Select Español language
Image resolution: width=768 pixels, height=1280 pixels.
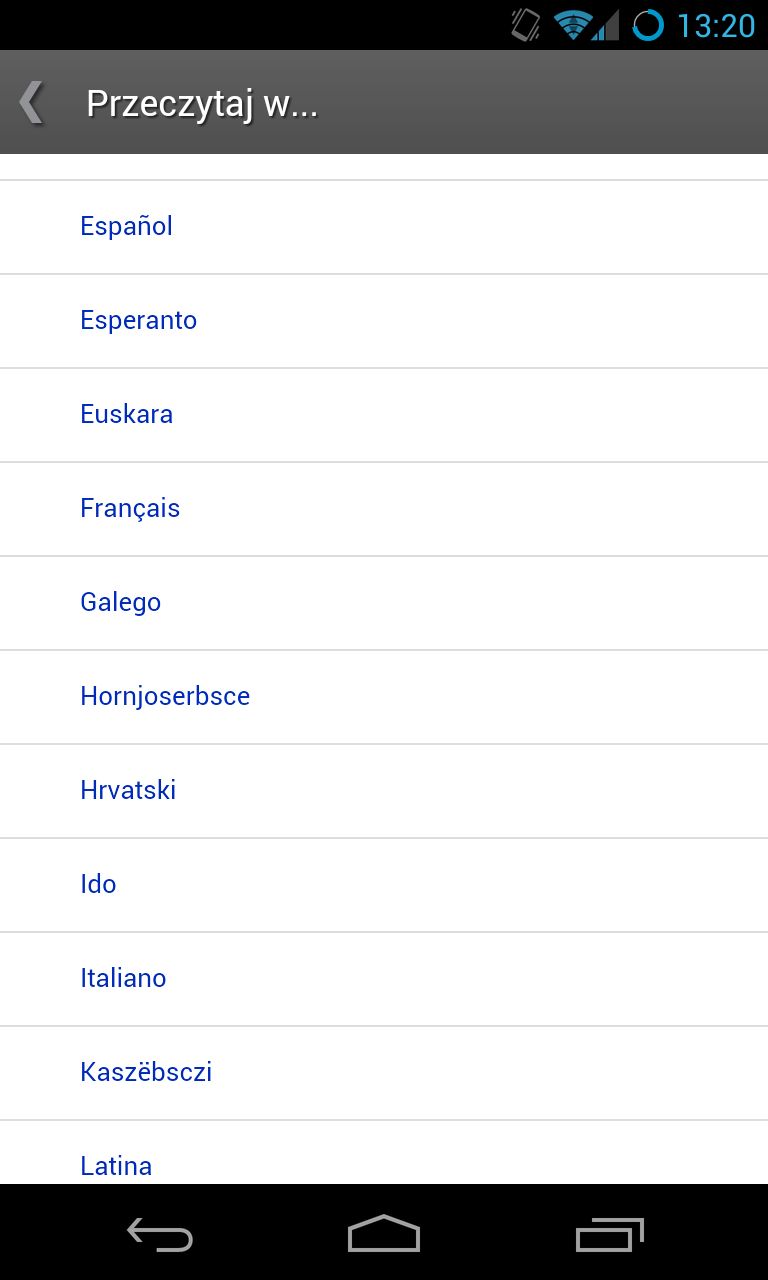tap(384, 227)
